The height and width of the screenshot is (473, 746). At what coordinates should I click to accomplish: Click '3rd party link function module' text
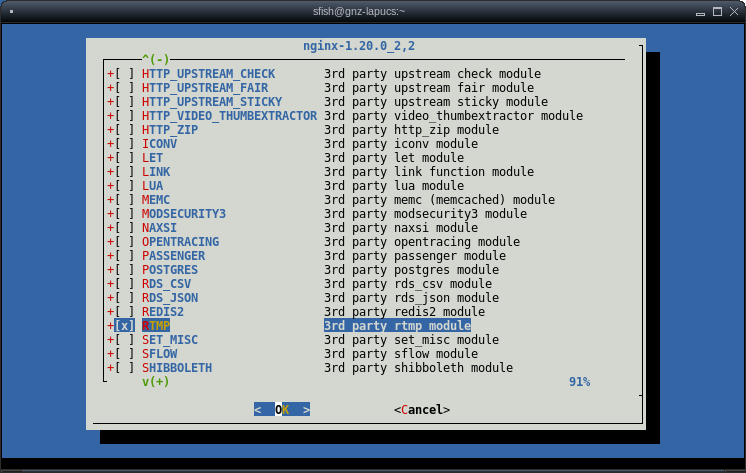pos(429,172)
